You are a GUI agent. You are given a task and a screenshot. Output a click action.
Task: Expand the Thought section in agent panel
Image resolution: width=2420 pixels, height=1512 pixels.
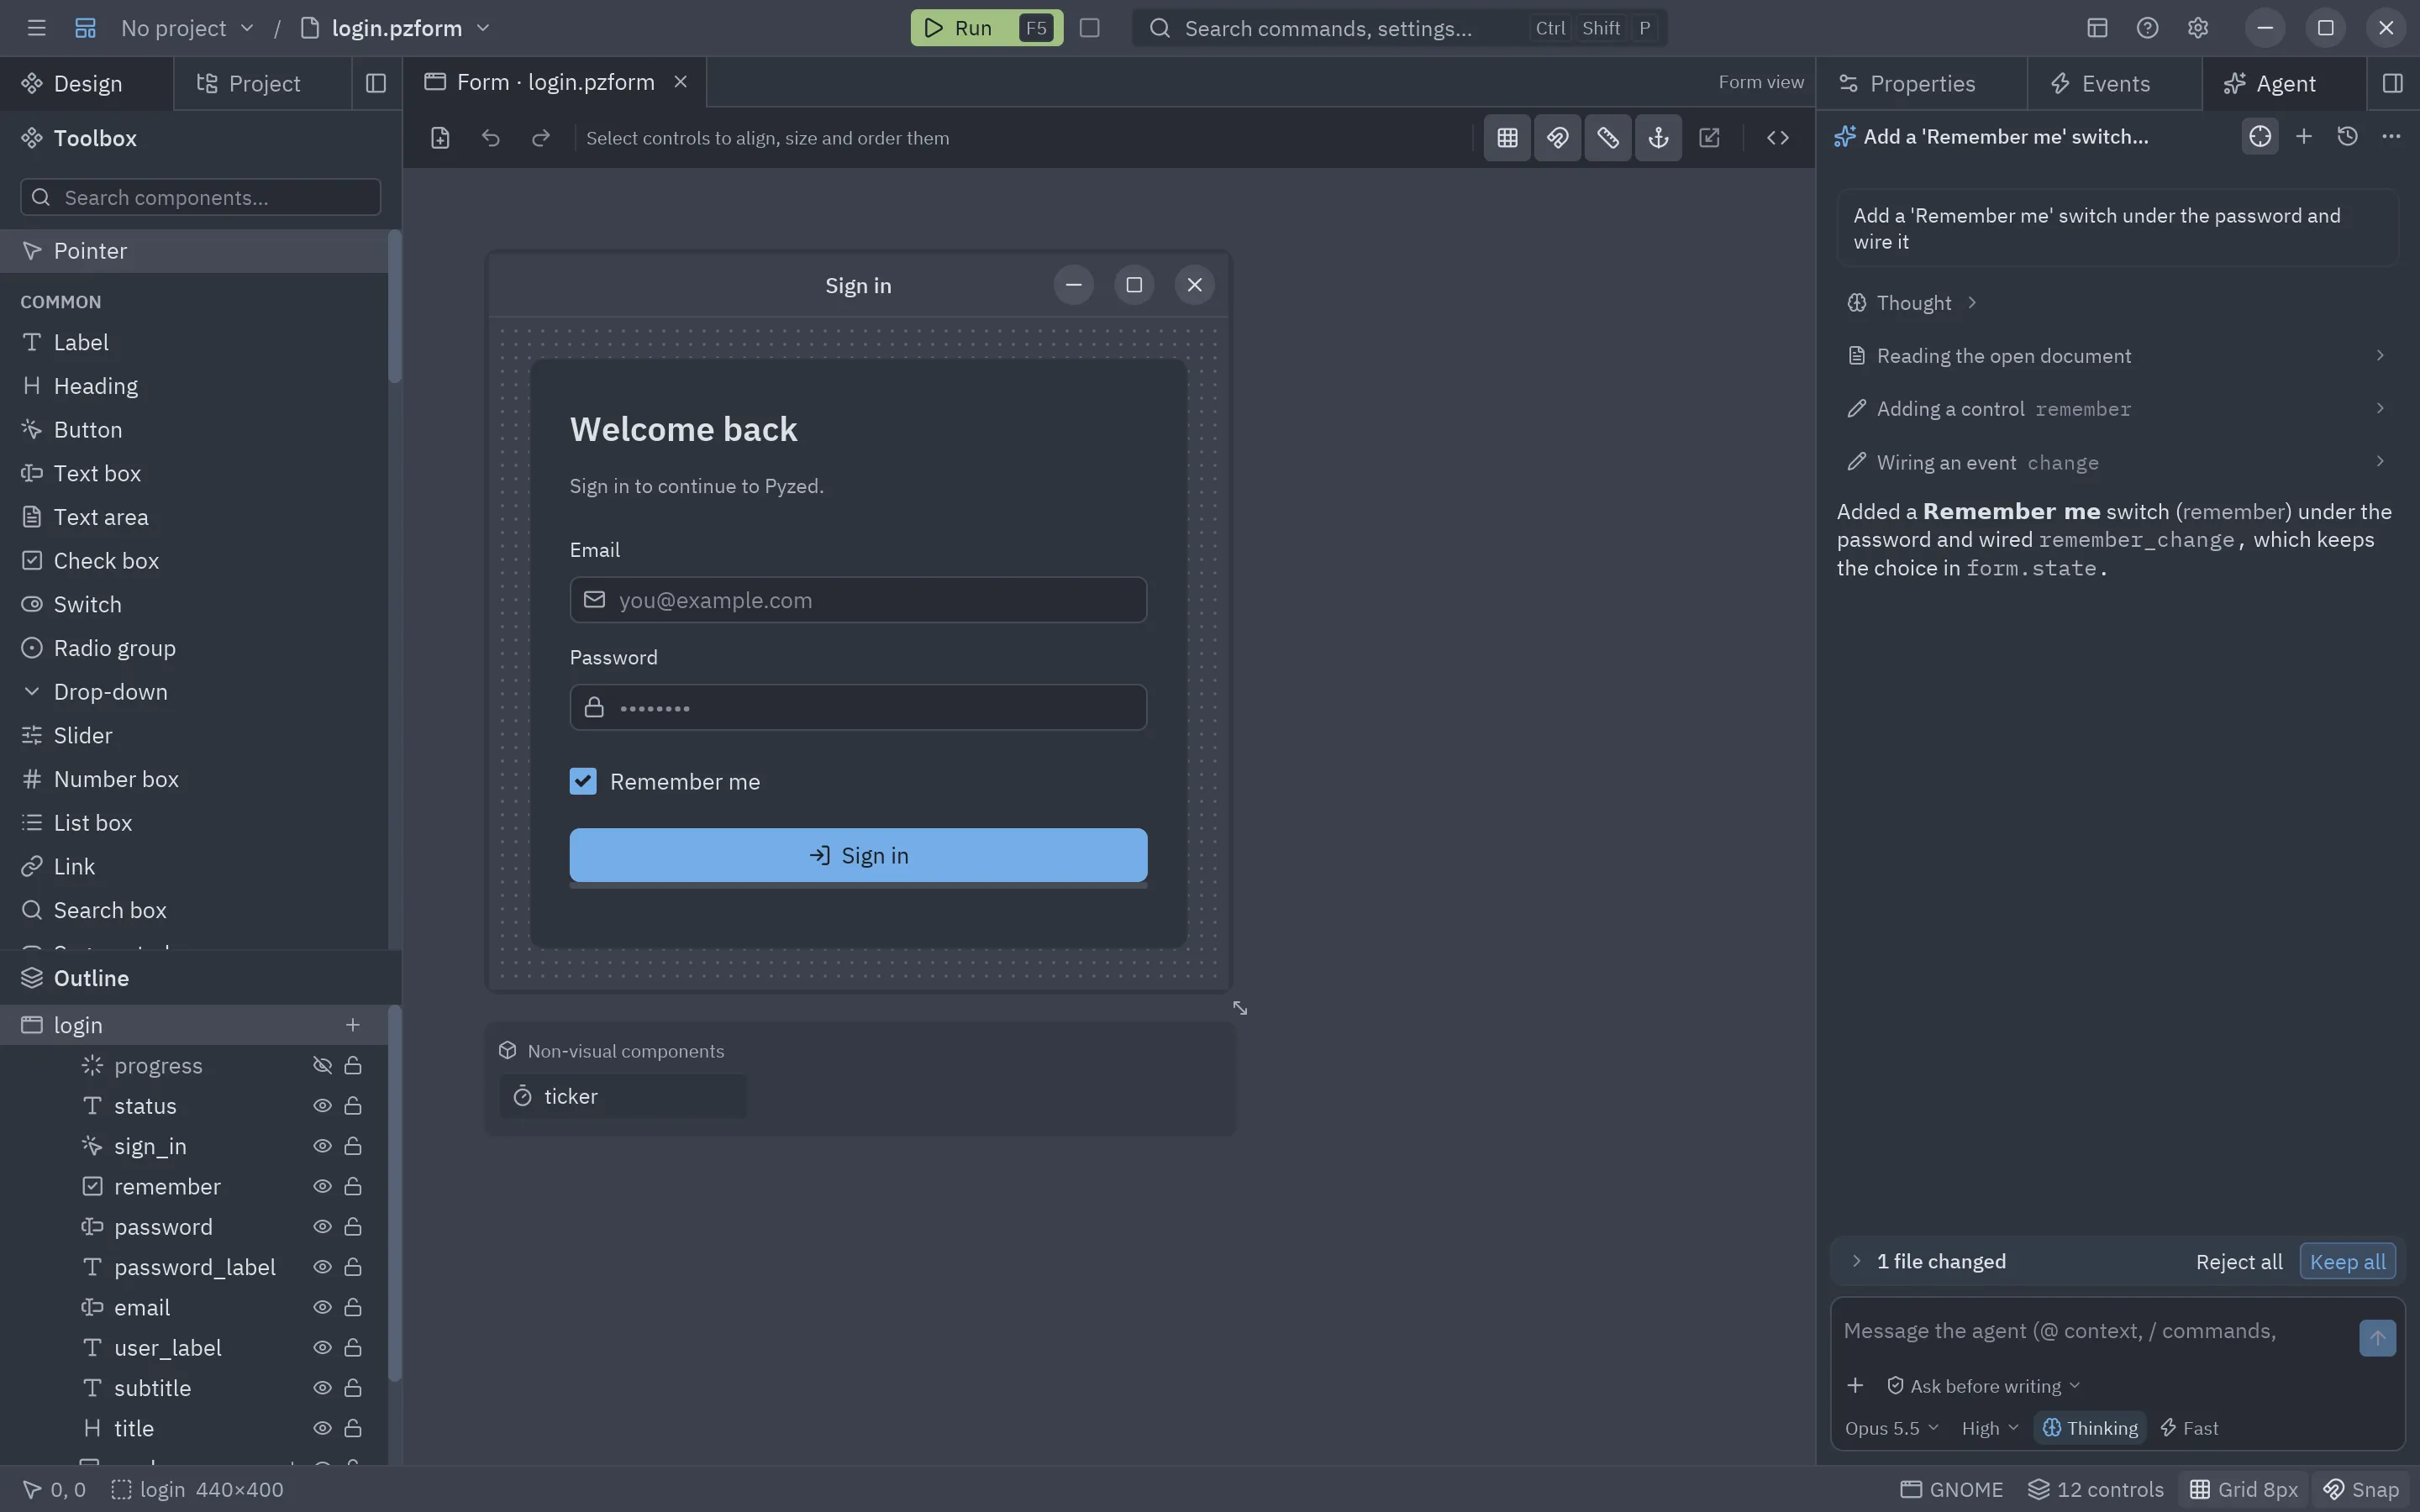point(1911,303)
